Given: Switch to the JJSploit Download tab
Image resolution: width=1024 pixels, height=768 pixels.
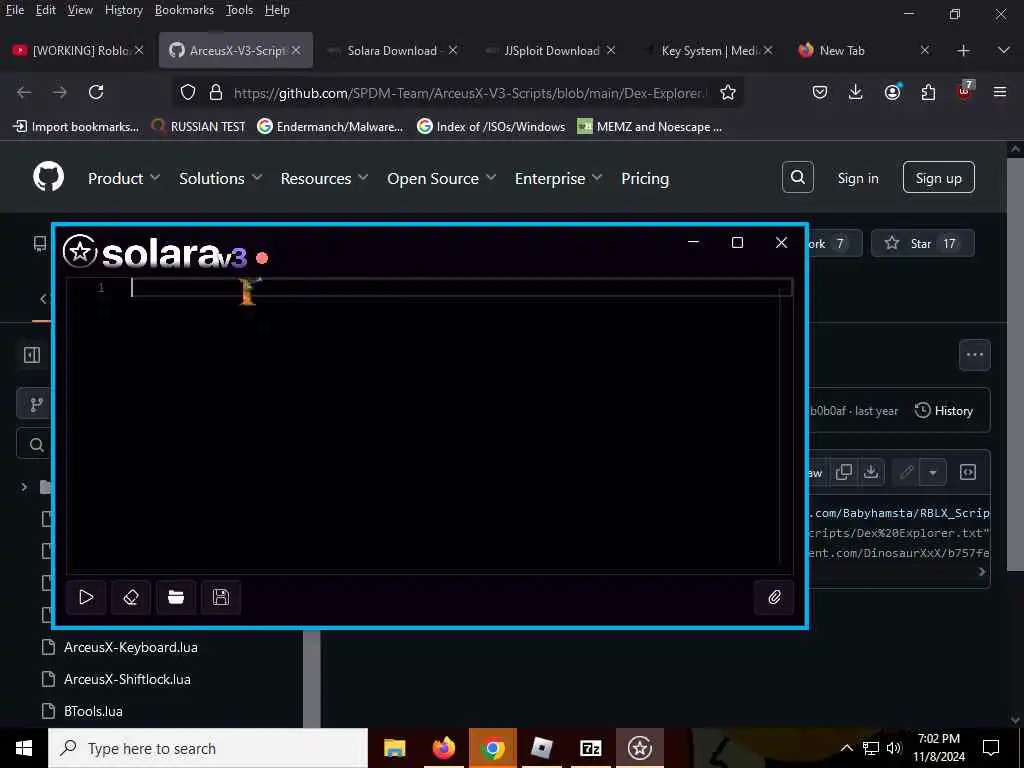Looking at the screenshot, I should point(552,50).
